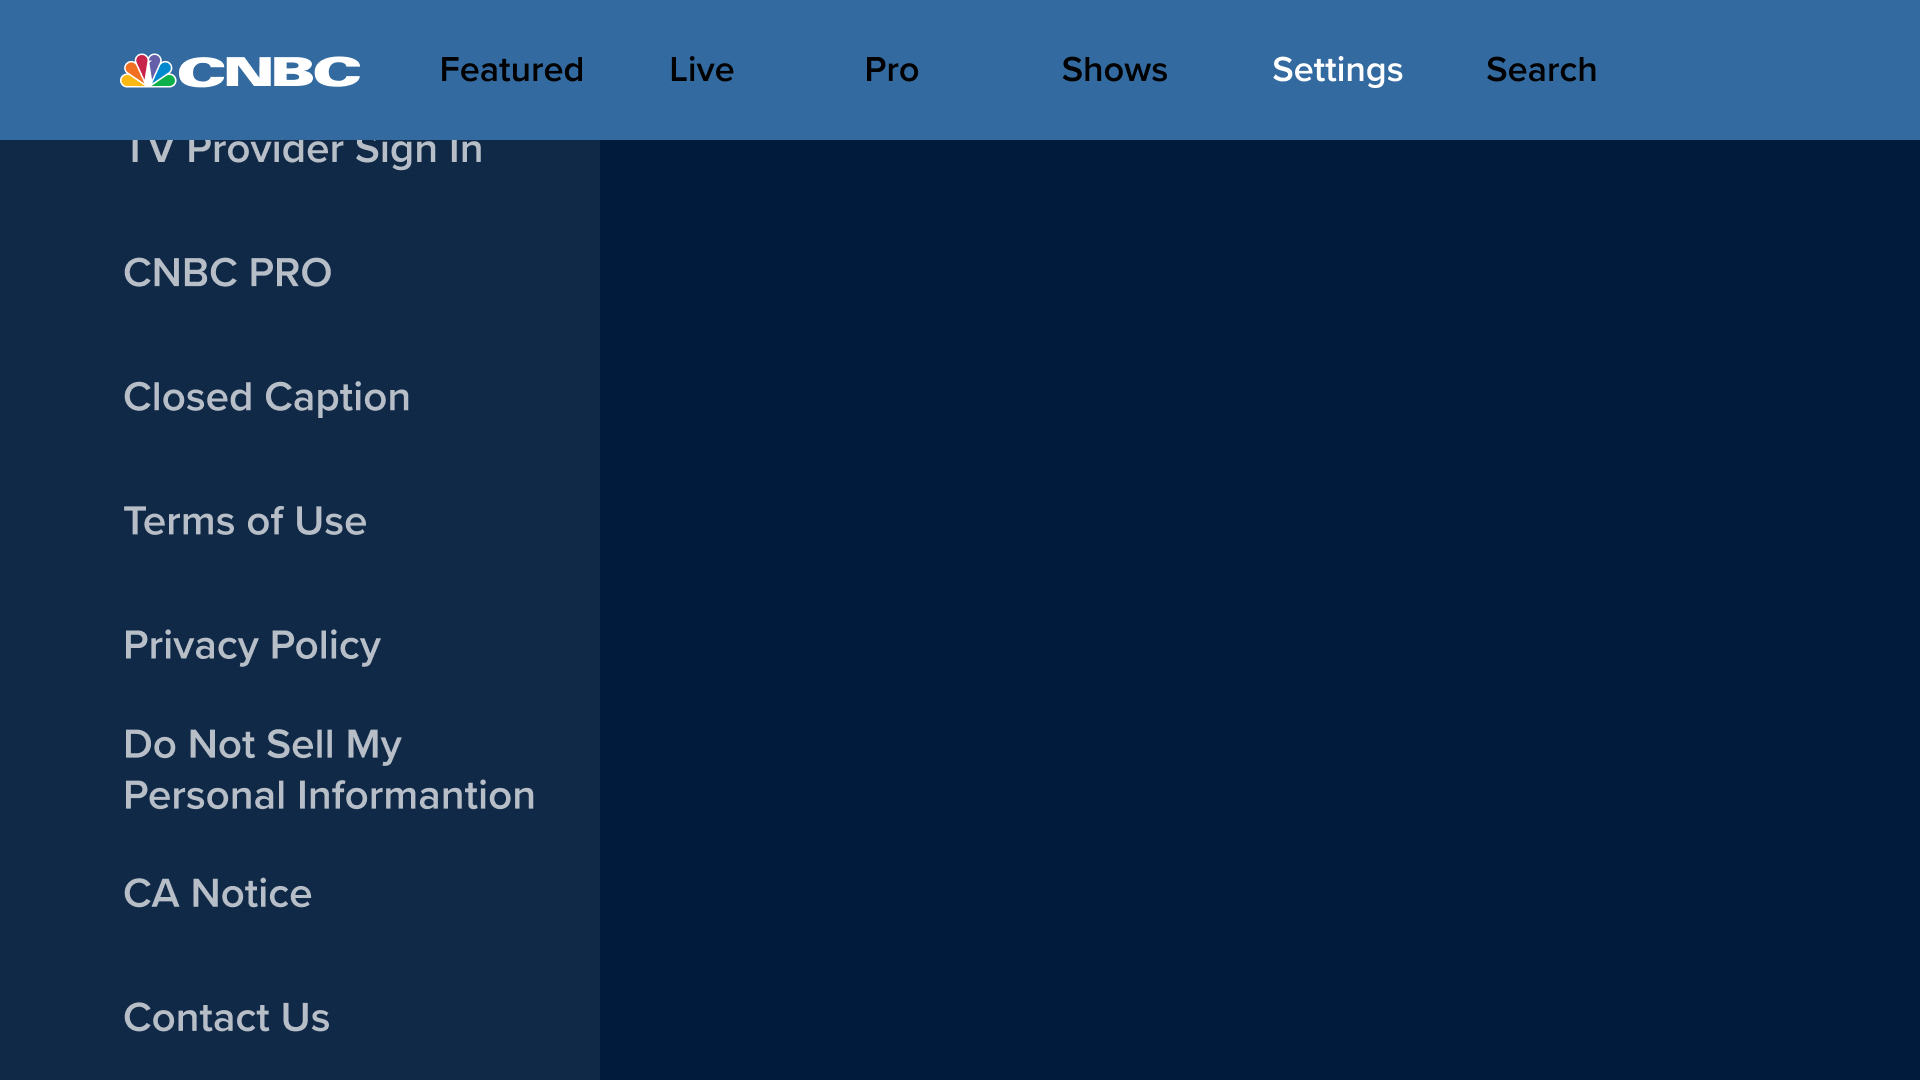Choose the Closed Caption setting
Image resolution: width=1920 pixels, height=1080 pixels.
tap(266, 397)
